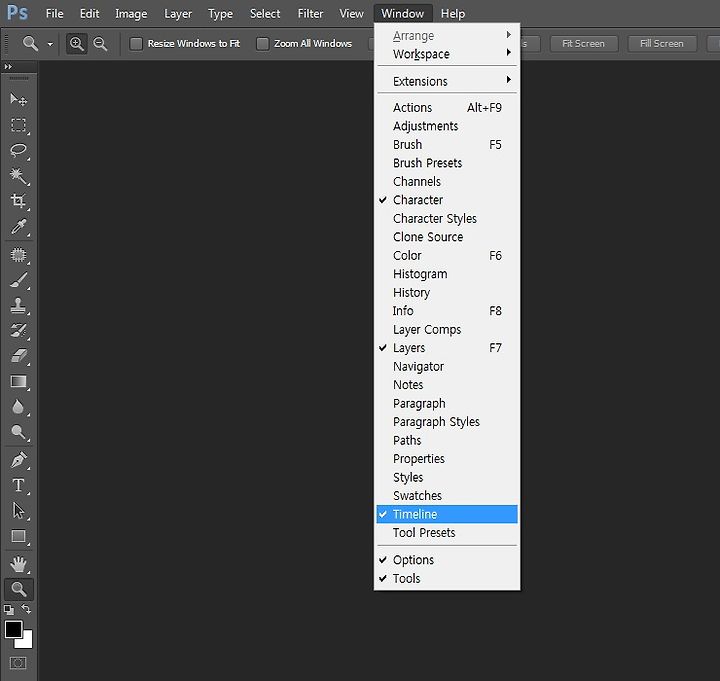The image size is (720, 681).
Task: Open the Zoom tool preset picker arrow
Action: coord(50,44)
